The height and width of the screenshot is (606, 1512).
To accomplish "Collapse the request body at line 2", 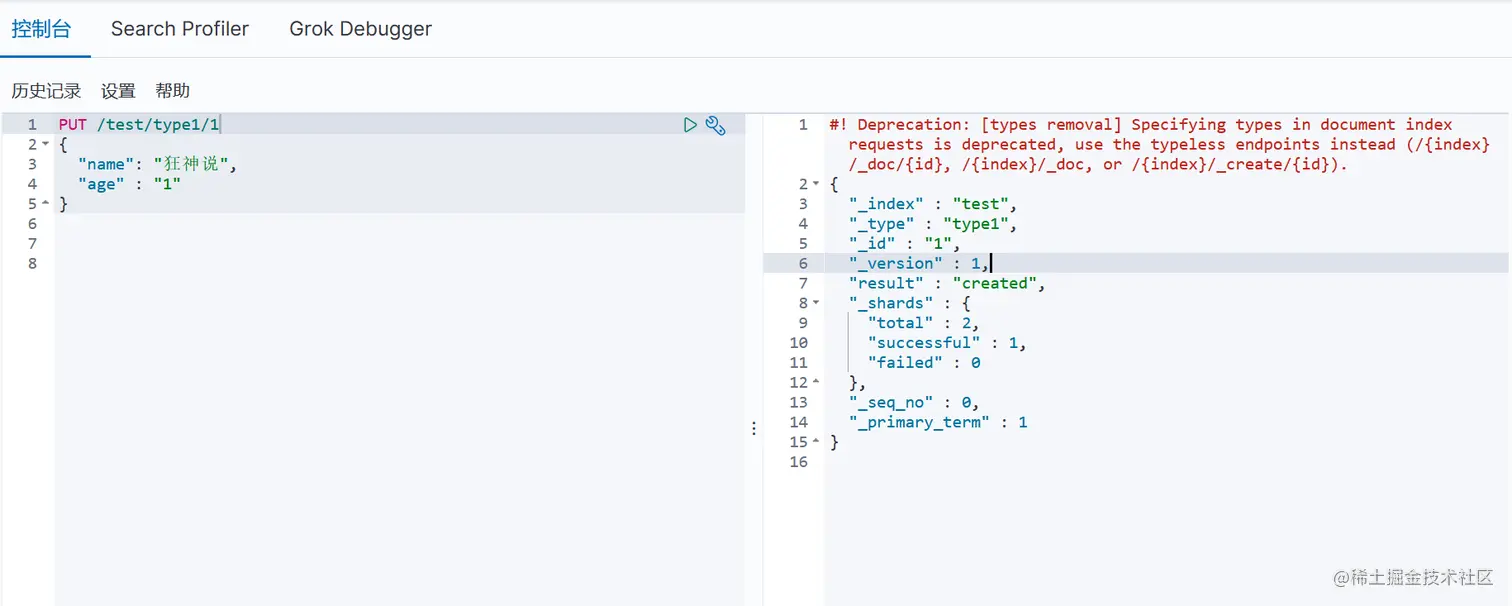I will 46,145.
